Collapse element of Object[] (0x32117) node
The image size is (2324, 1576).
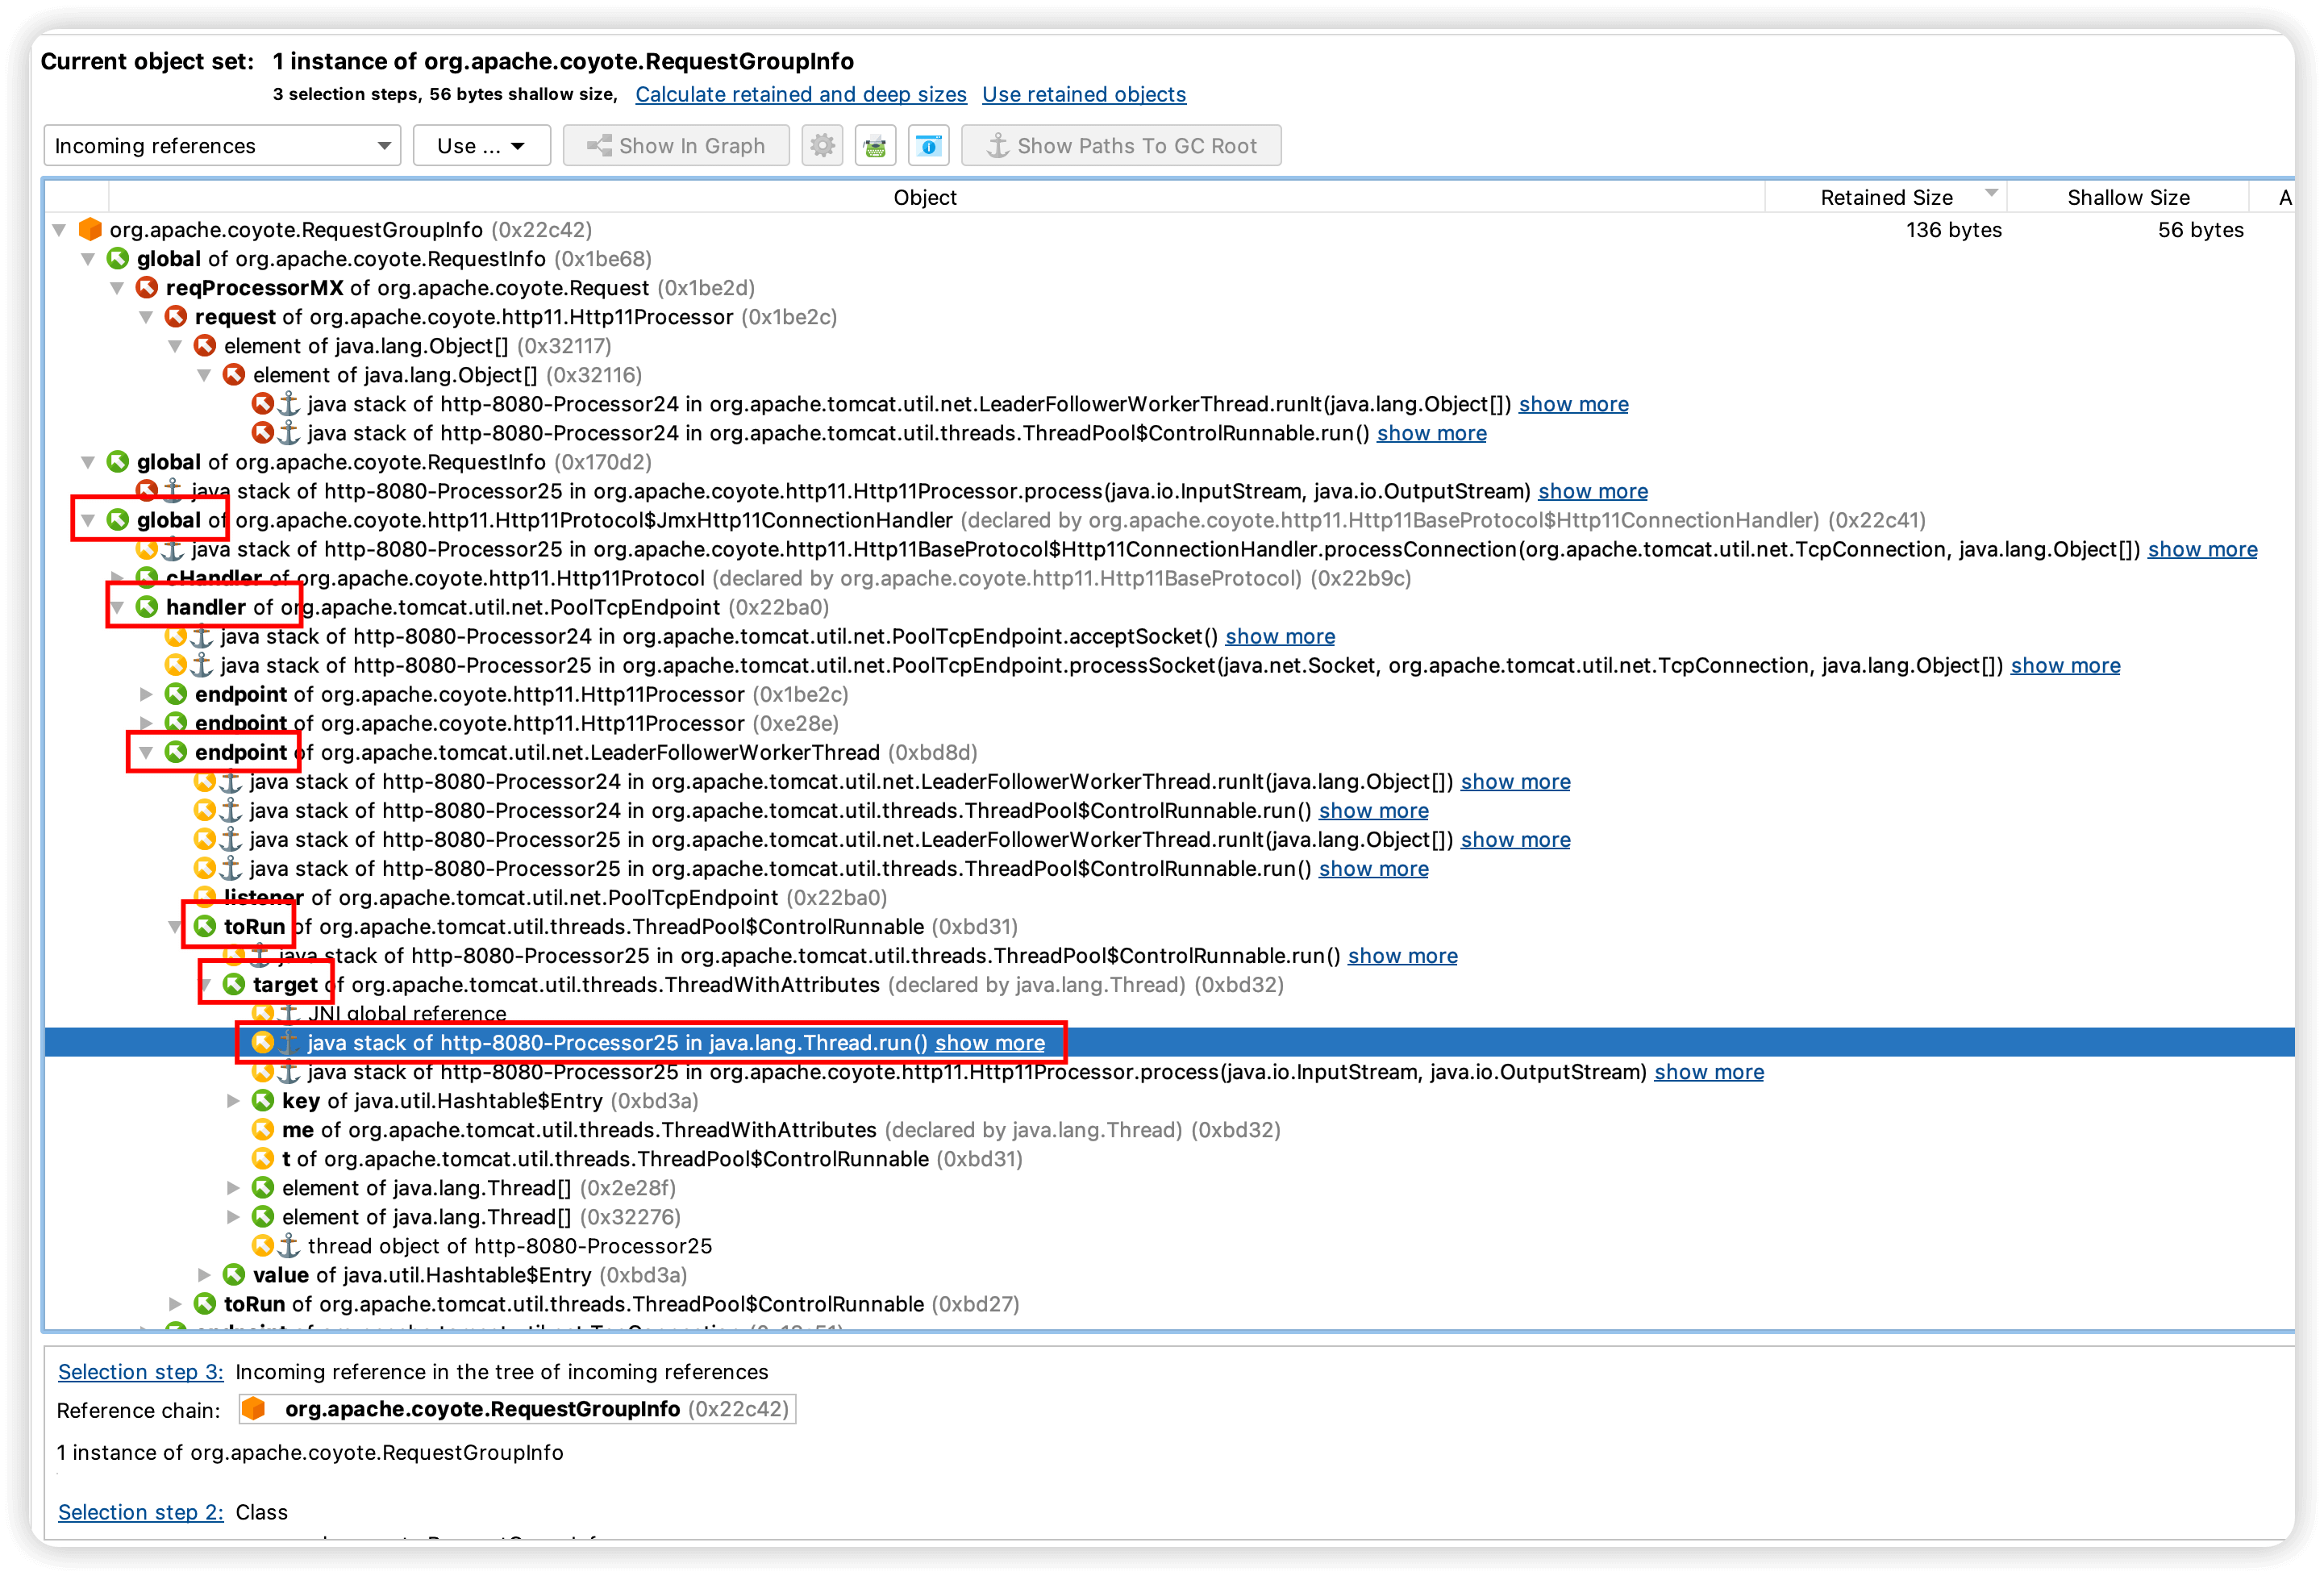point(175,346)
